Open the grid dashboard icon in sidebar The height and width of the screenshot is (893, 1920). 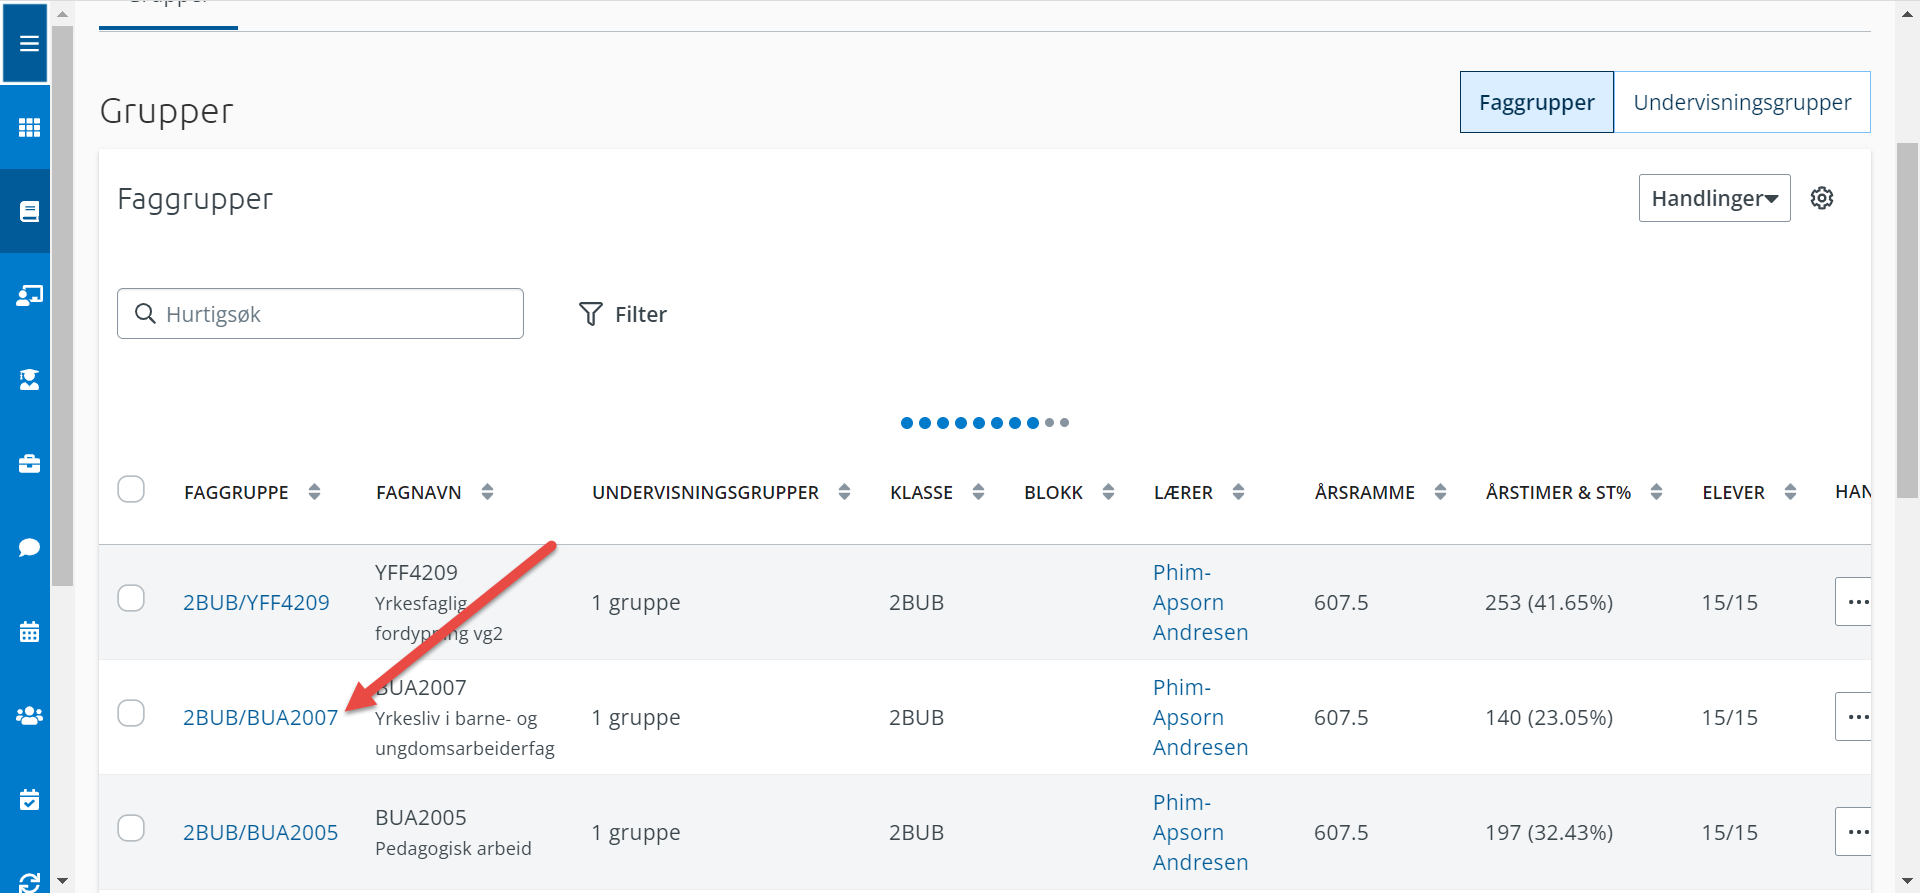coord(29,127)
